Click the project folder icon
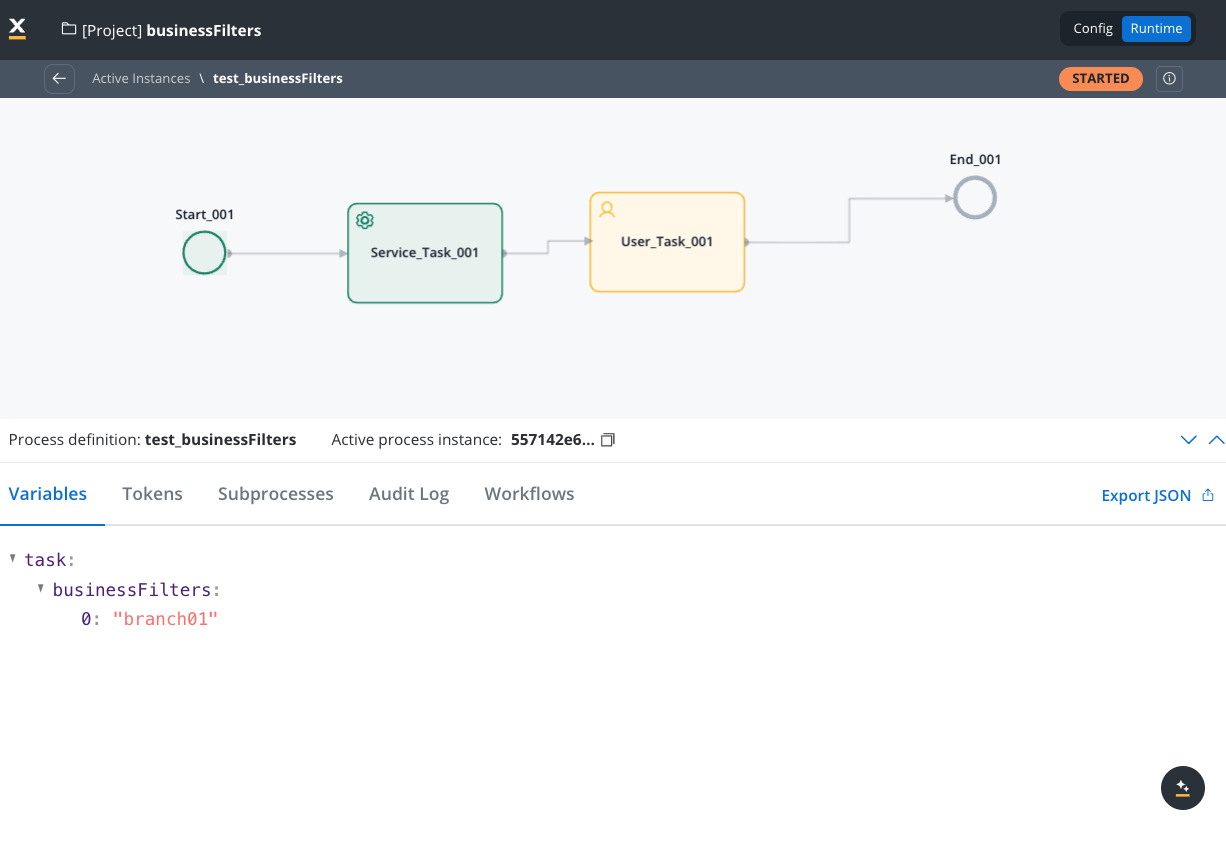Viewport: 1226px width, 845px height. click(x=69, y=30)
